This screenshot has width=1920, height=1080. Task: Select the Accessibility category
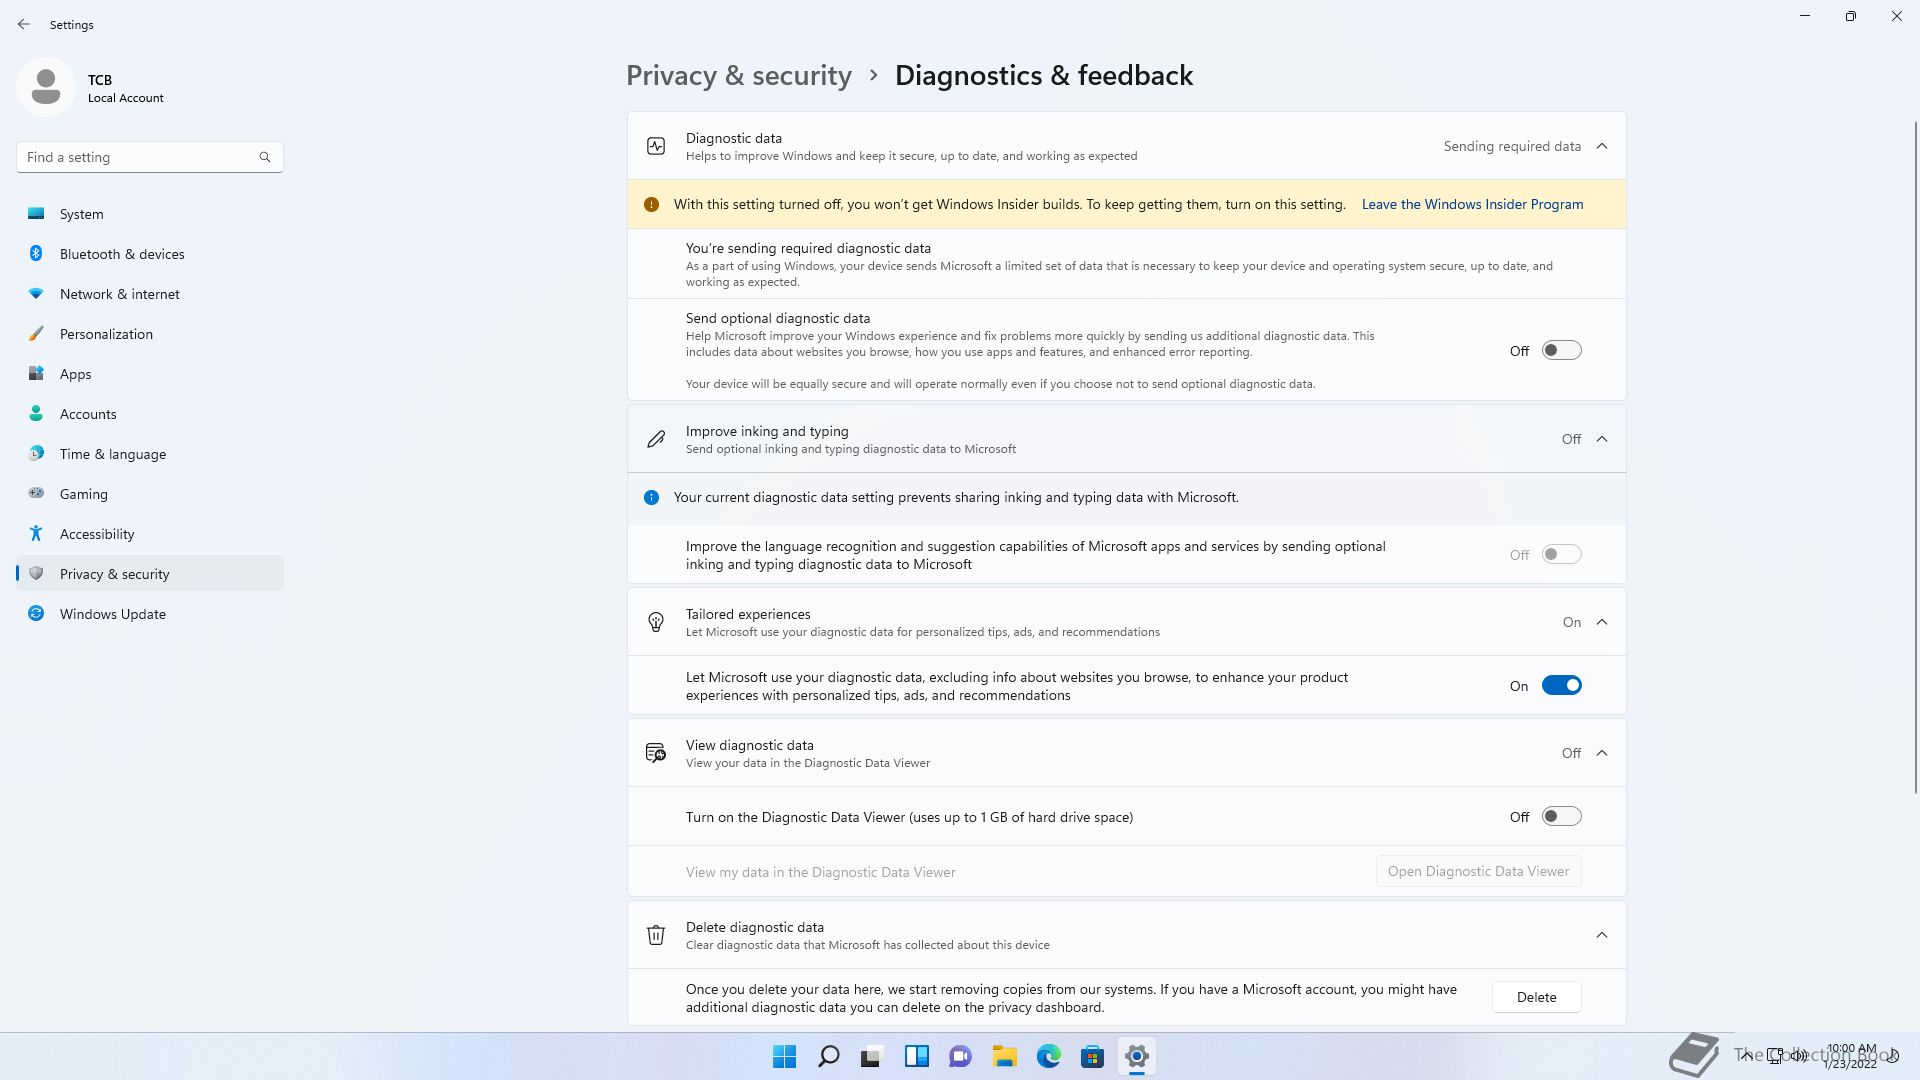click(x=150, y=534)
